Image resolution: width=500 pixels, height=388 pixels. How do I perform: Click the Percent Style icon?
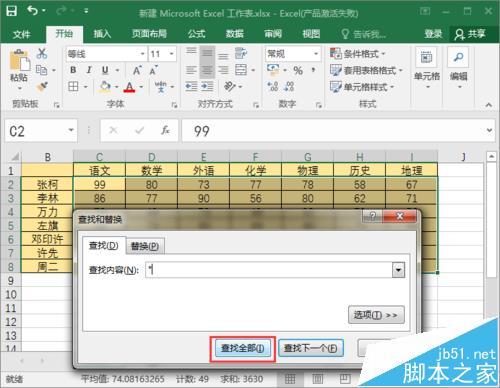[x=298, y=70]
